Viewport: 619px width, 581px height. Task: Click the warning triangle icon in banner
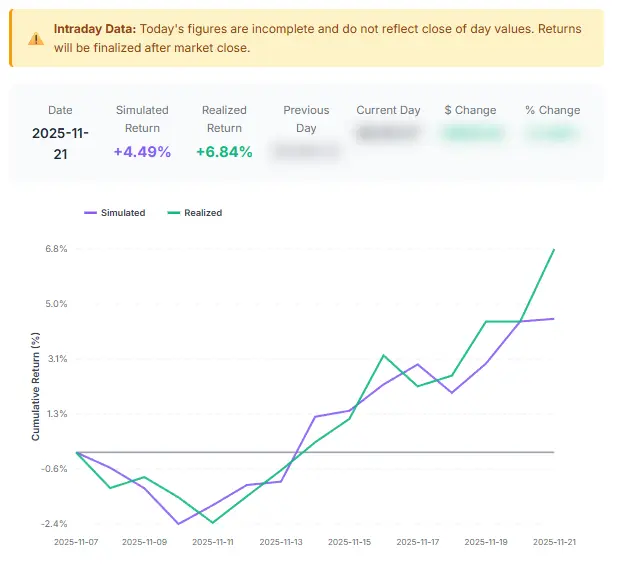[35, 39]
